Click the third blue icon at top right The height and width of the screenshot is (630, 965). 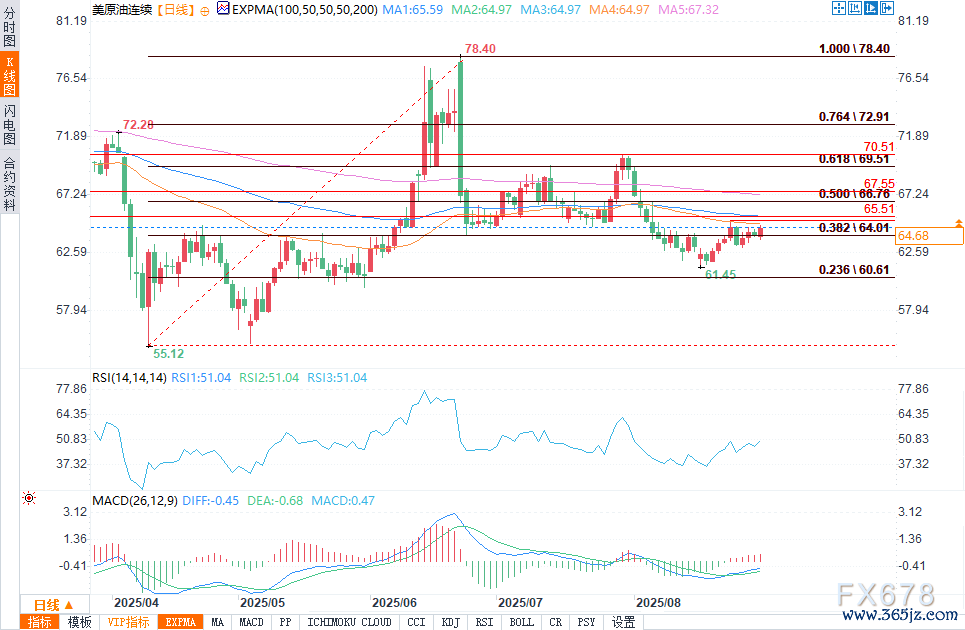(869, 8)
